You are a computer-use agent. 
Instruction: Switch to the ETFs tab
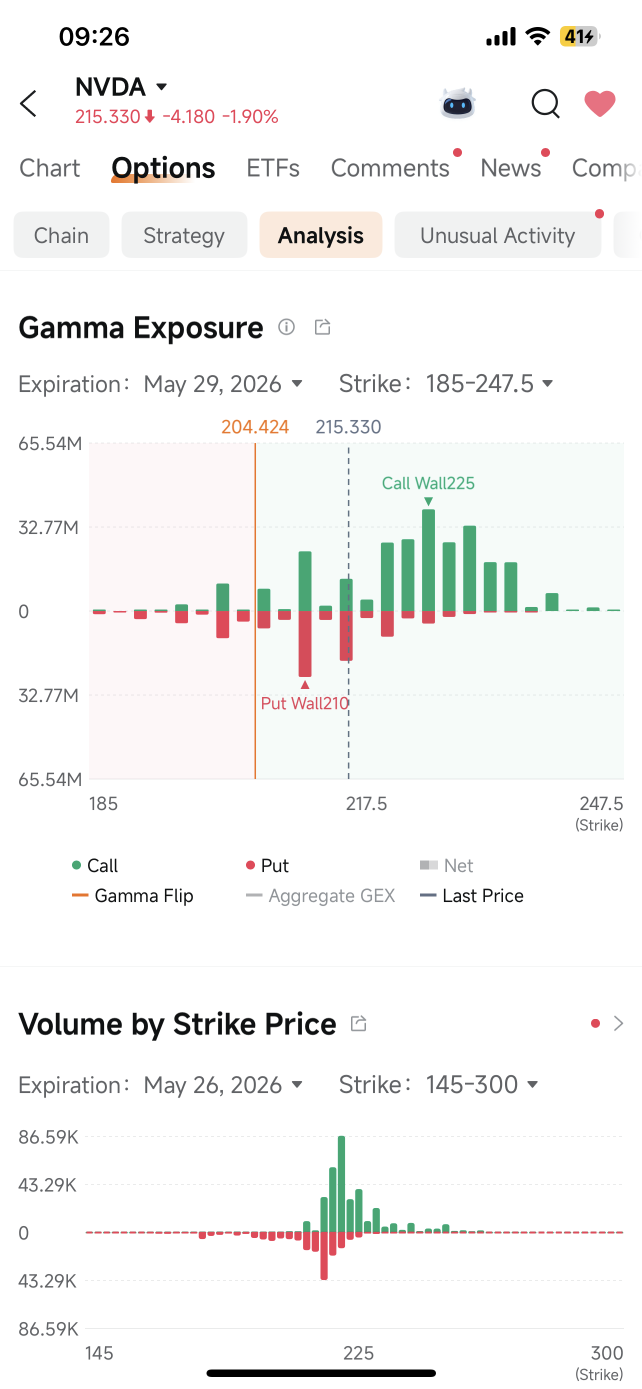(x=273, y=168)
